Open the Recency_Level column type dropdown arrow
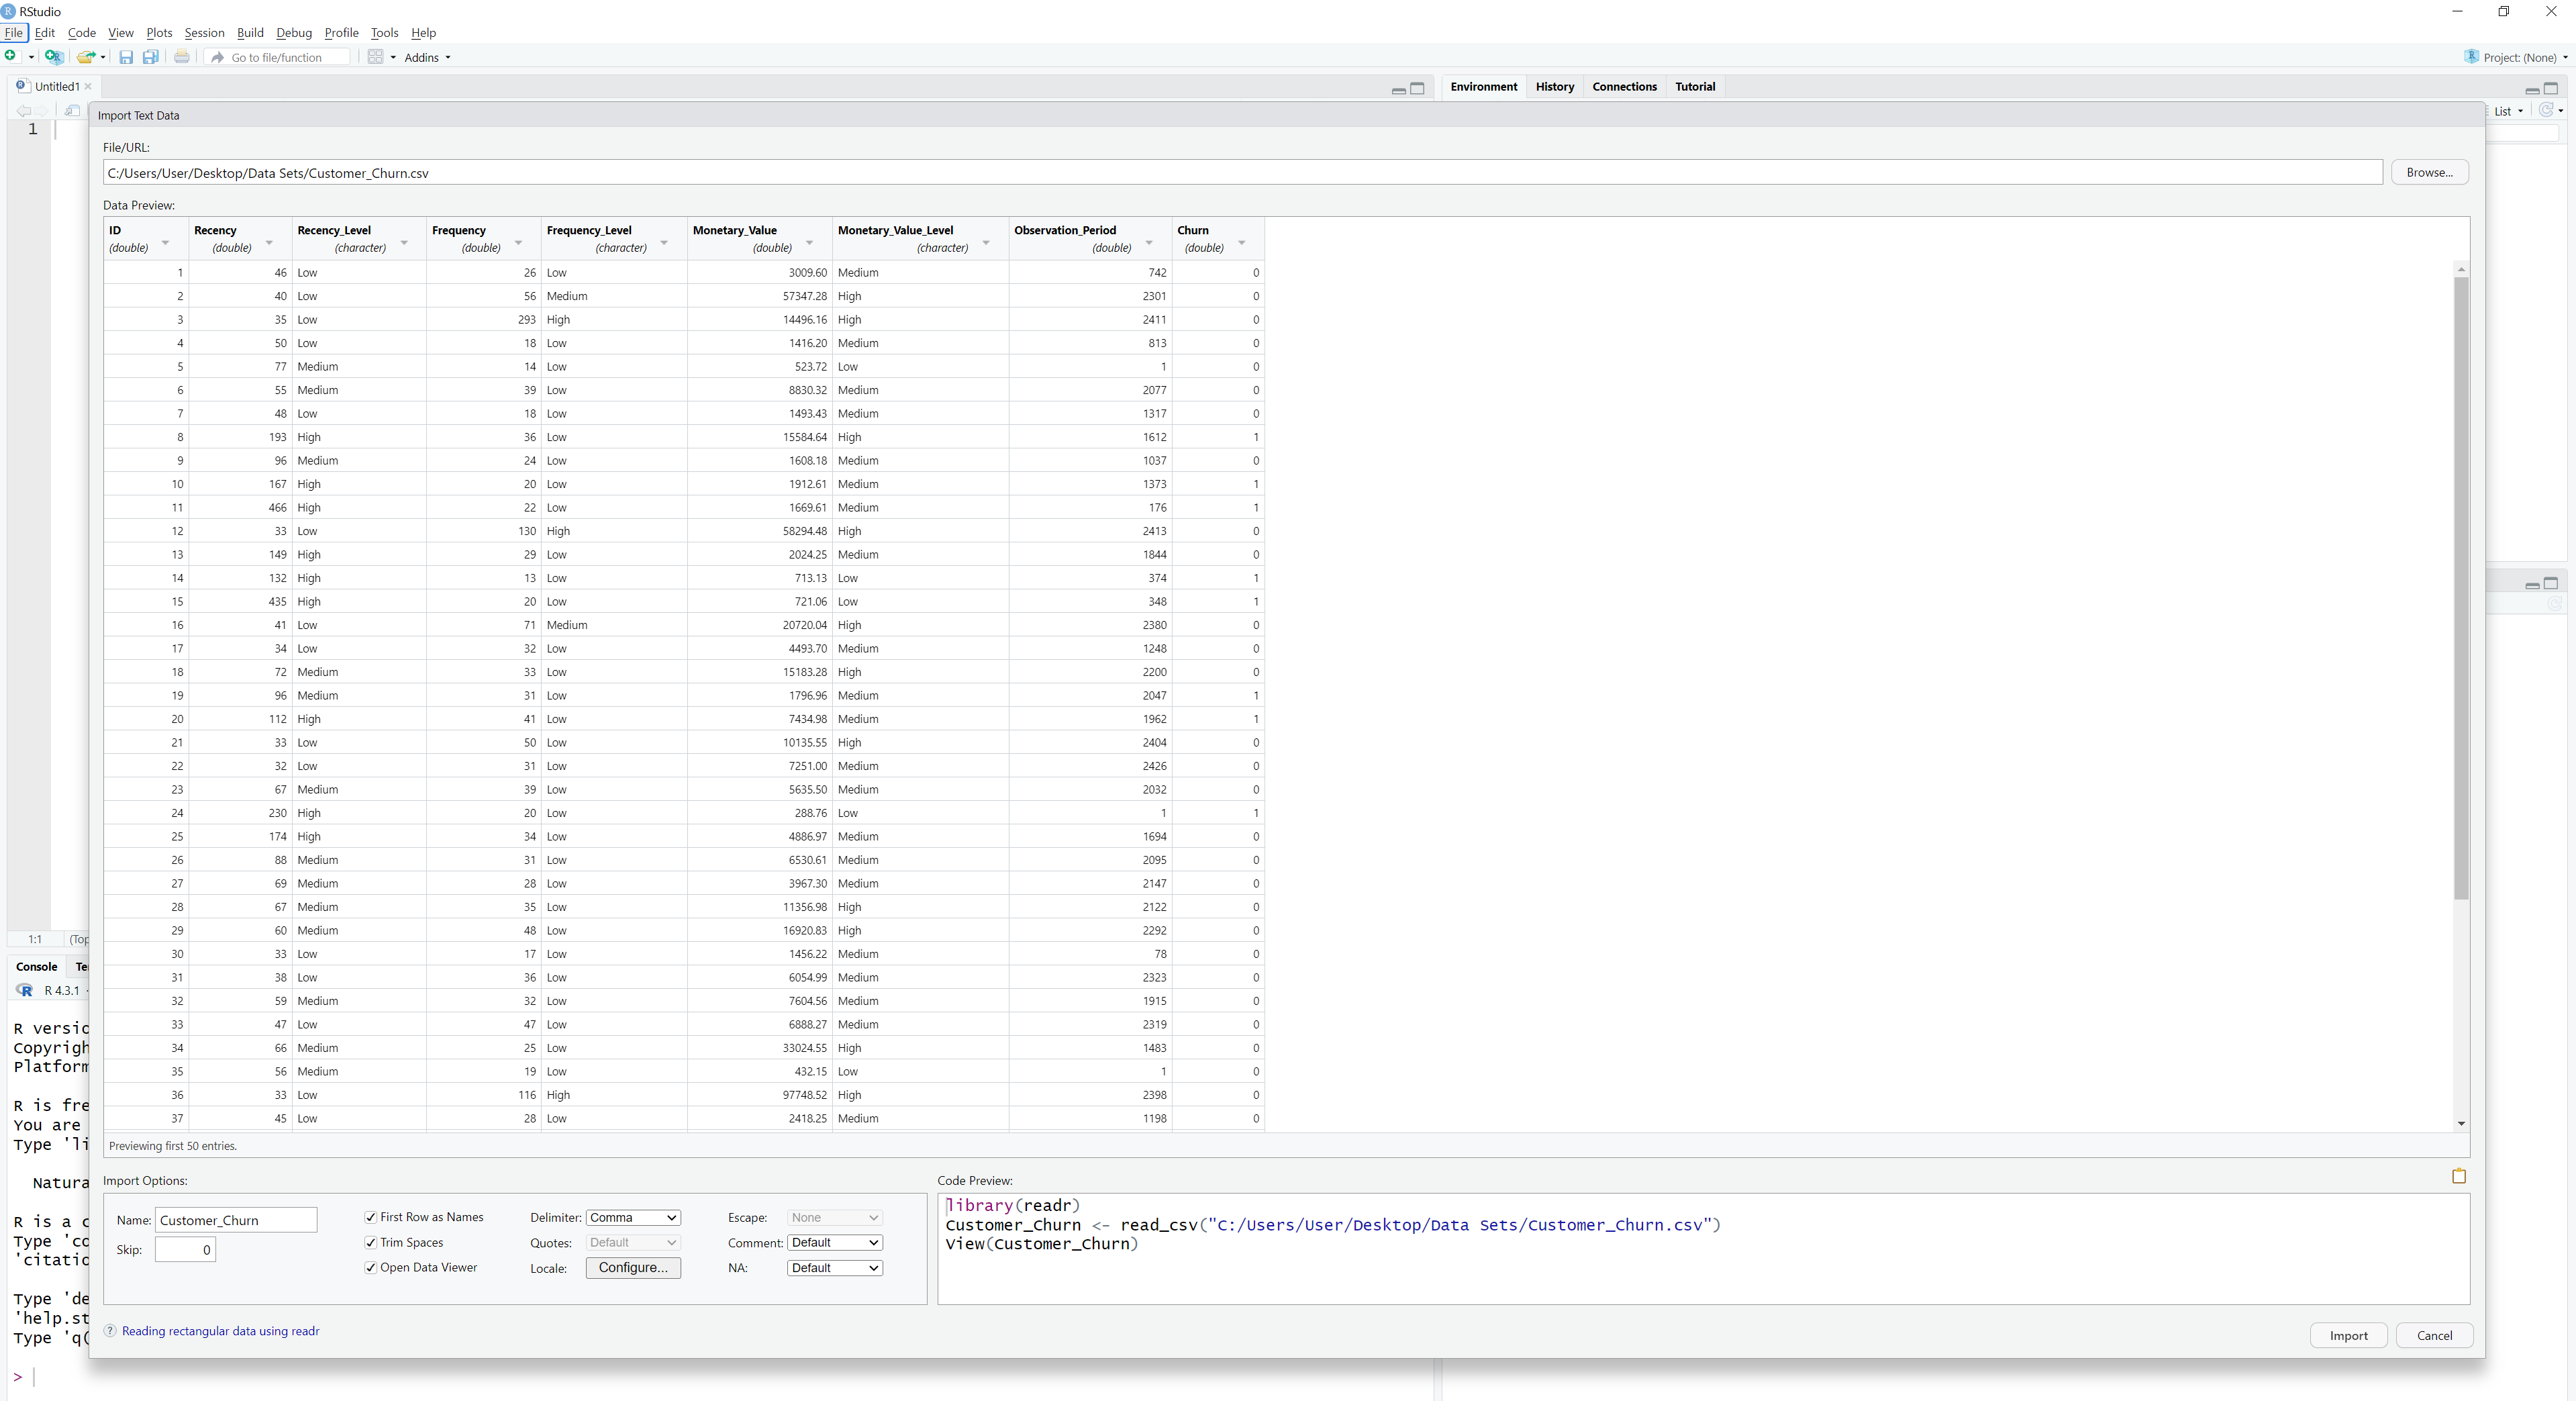2576x1401 pixels. pyautogui.click(x=404, y=243)
